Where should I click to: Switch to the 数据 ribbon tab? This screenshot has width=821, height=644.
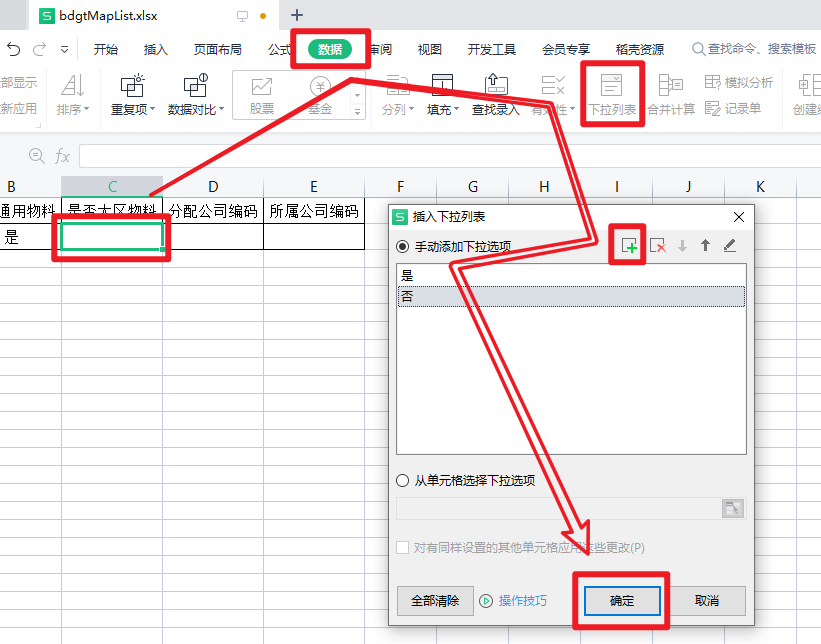(x=330, y=49)
